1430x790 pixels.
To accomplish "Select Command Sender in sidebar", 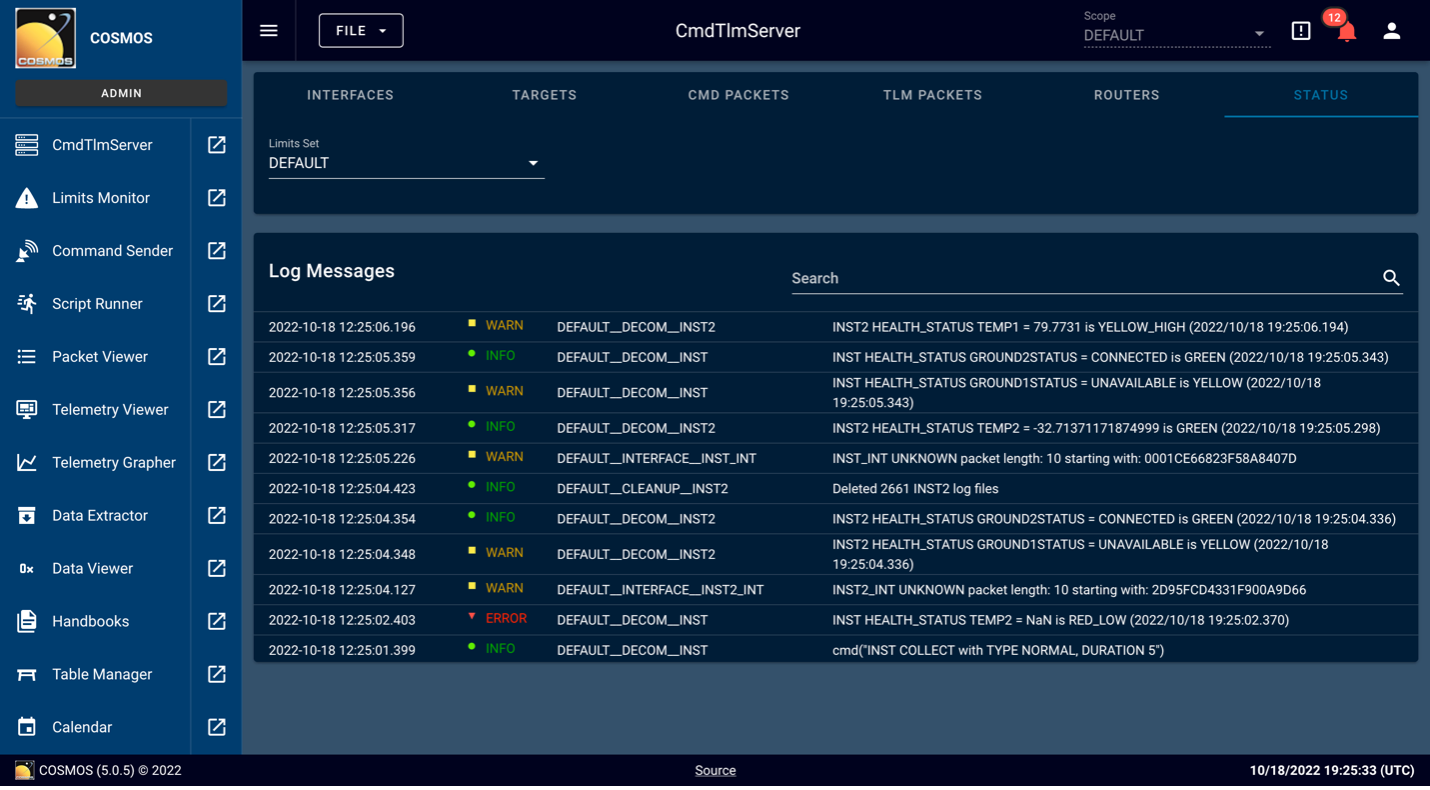I will 112,251.
